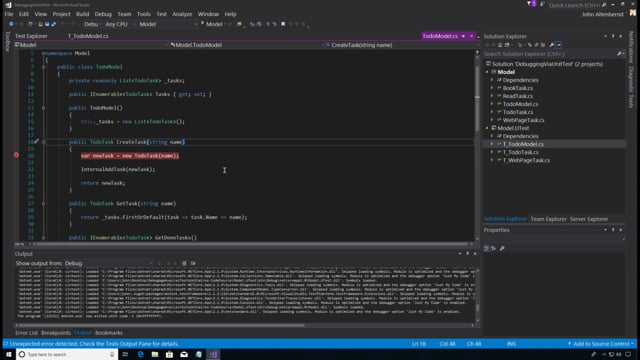Click the breakpoint dot in the editor margin
The image size is (640, 360).
tap(16, 155)
